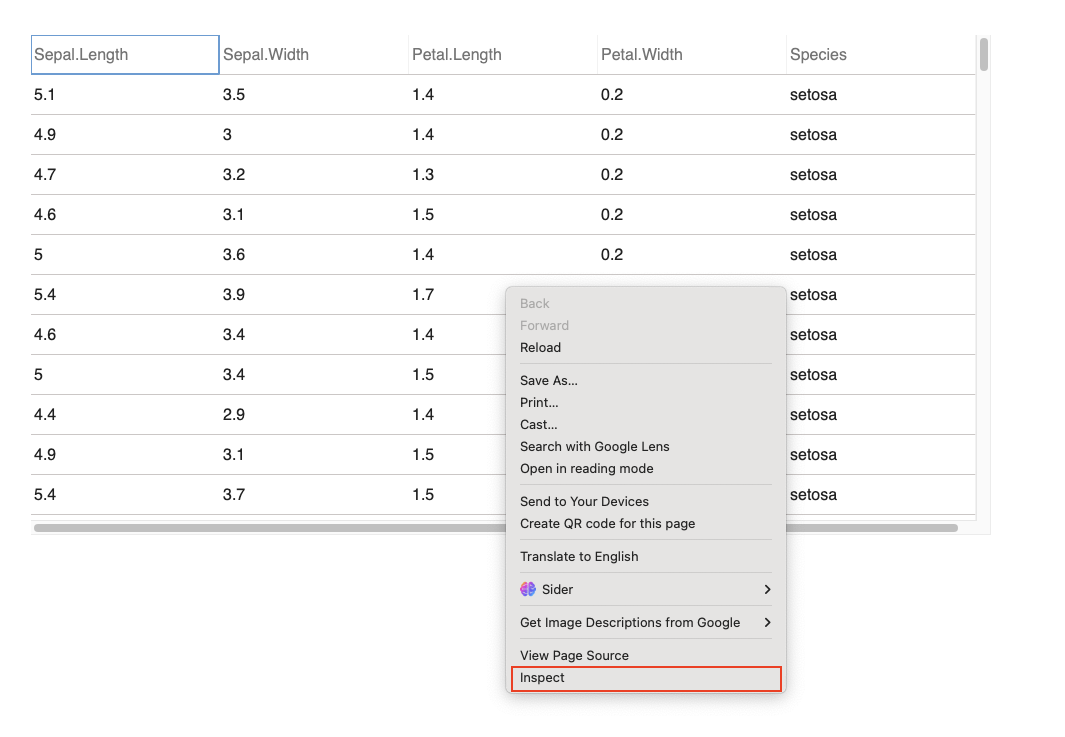The height and width of the screenshot is (737, 1065).
Task: Expand the Sider submenu arrow
Action: (x=767, y=590)
